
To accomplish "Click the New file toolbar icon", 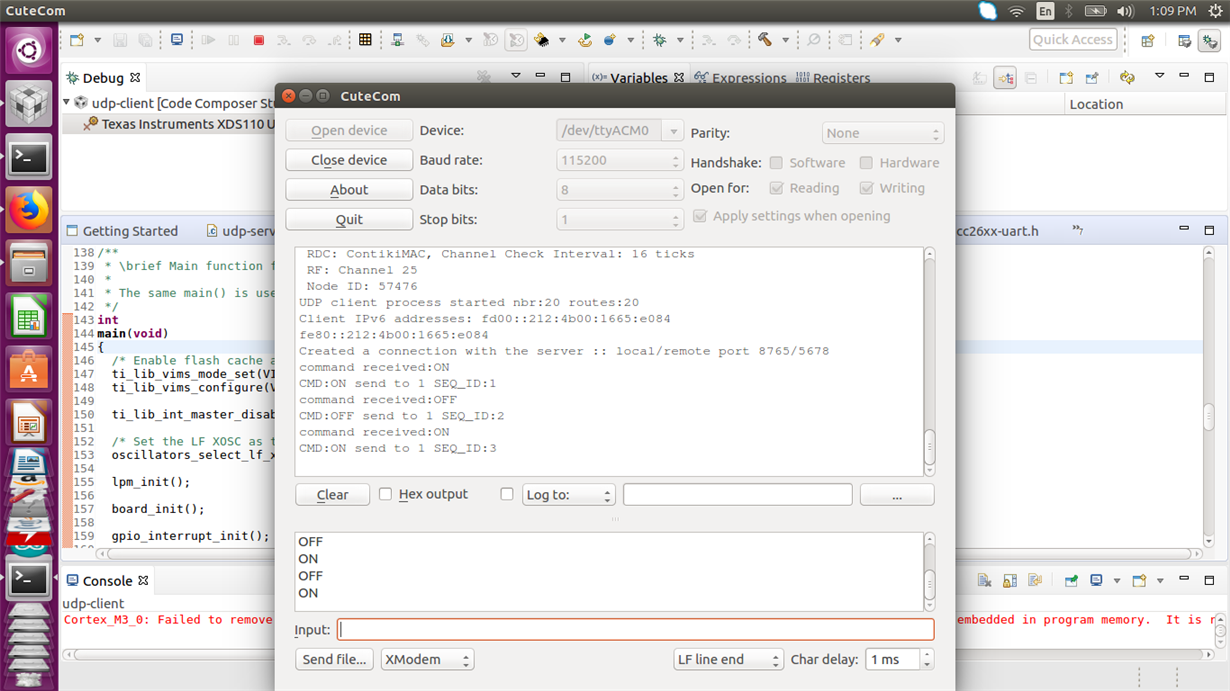I will coord(77,40).
